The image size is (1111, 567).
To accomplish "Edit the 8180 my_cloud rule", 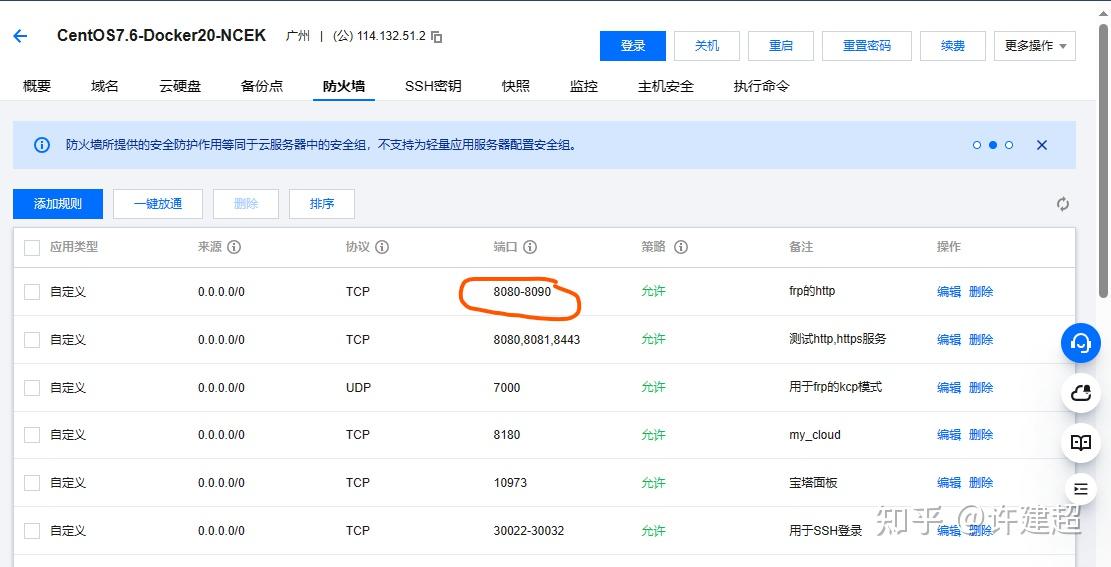I will click(x=949, y=434).
